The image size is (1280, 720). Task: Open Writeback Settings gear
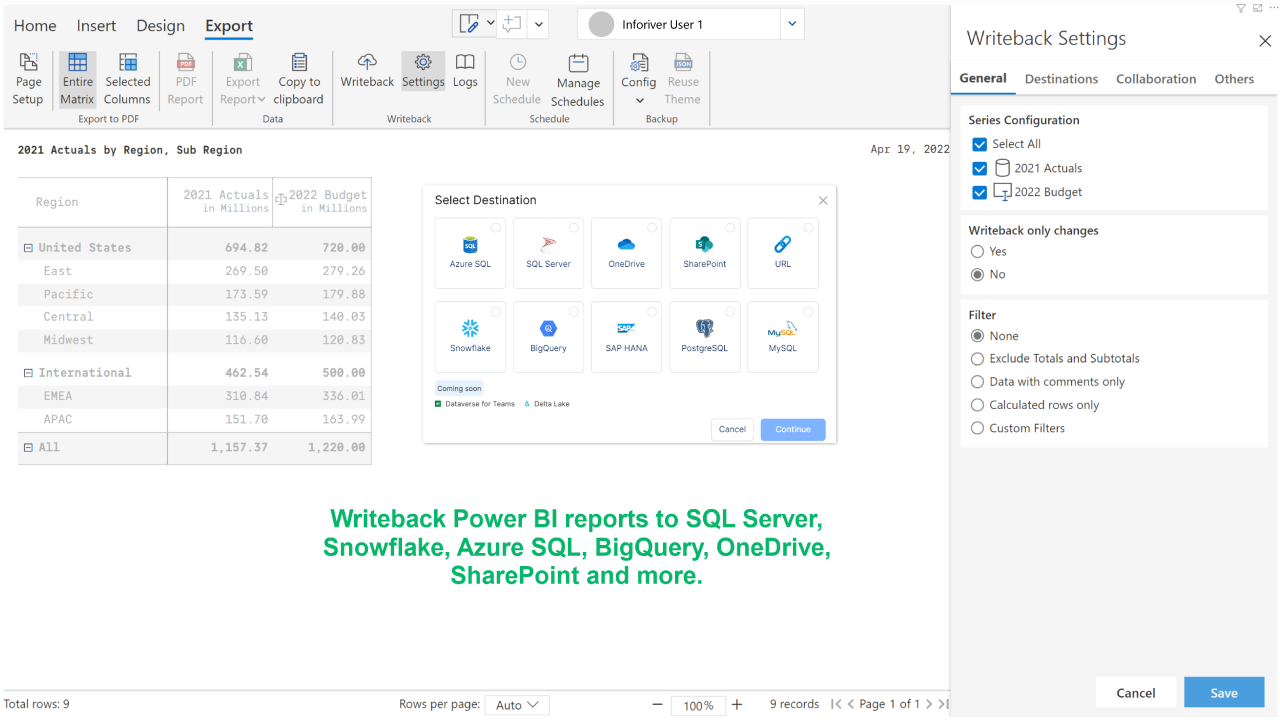point(423,70)
